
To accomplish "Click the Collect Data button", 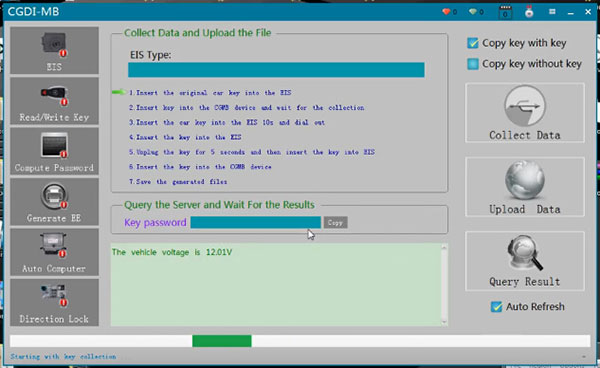I will (x=525, y=112).
